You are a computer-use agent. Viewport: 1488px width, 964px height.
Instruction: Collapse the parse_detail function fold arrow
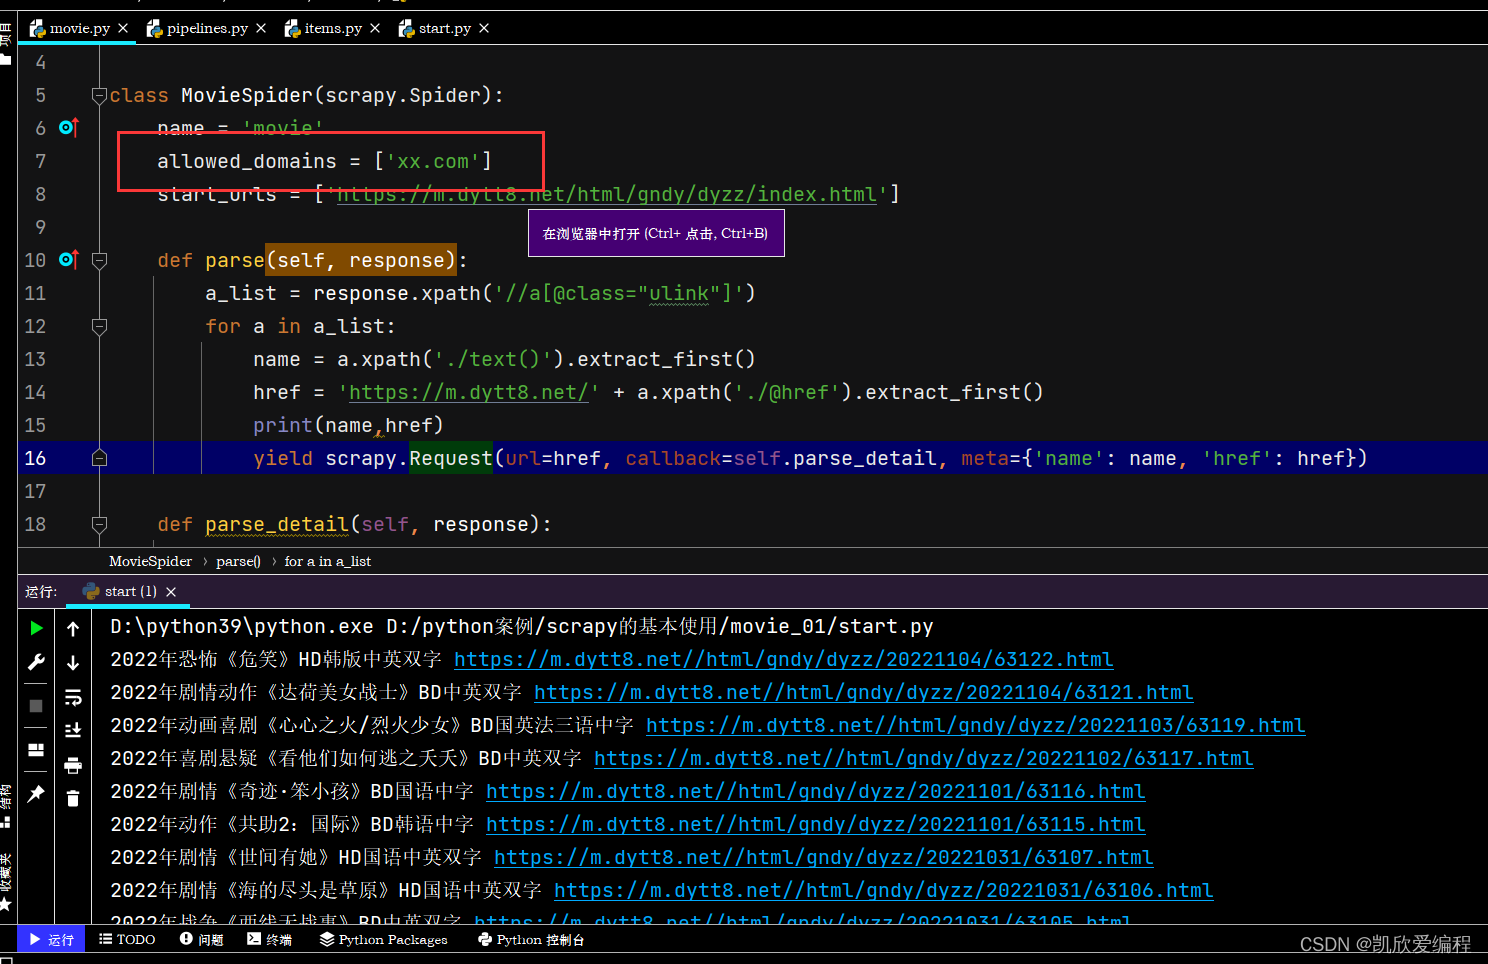coord(98,524)
